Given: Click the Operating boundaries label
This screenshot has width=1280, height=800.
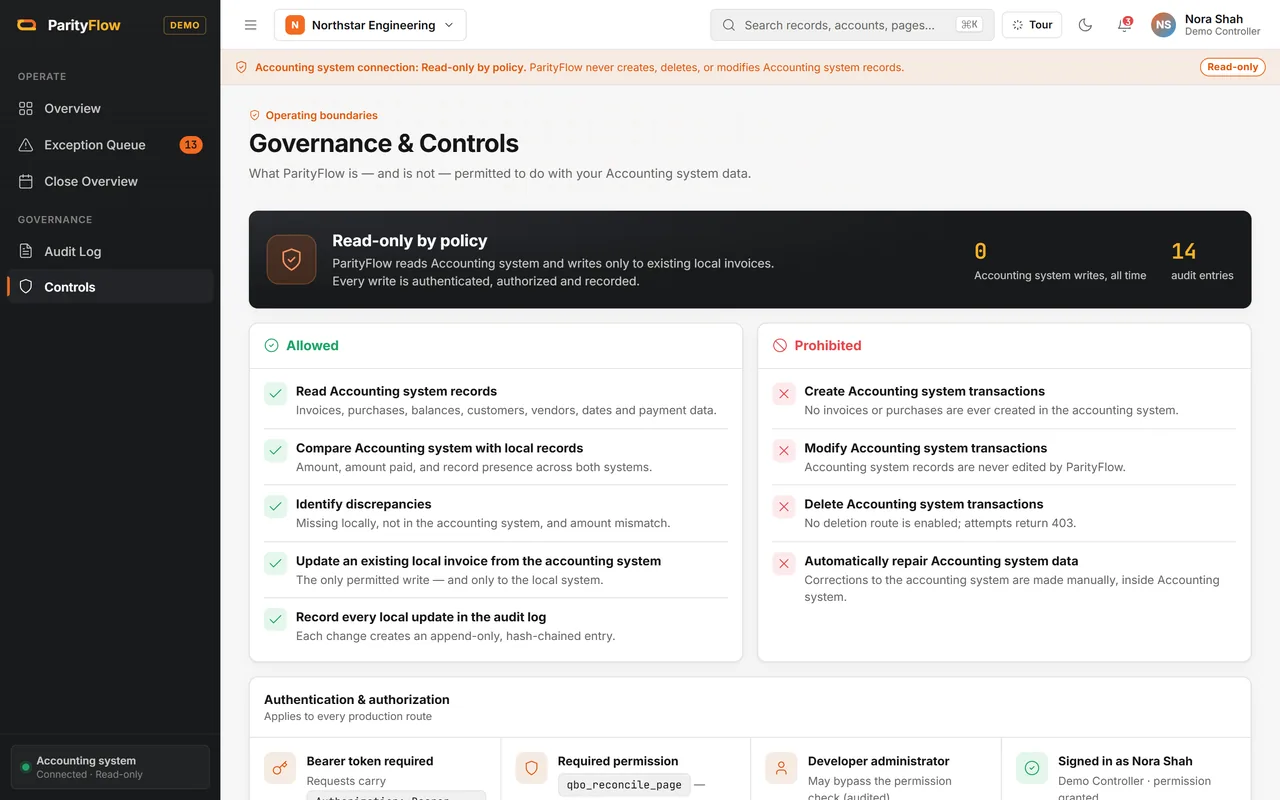Looking at the screenshot, I should tap(321, 115).
